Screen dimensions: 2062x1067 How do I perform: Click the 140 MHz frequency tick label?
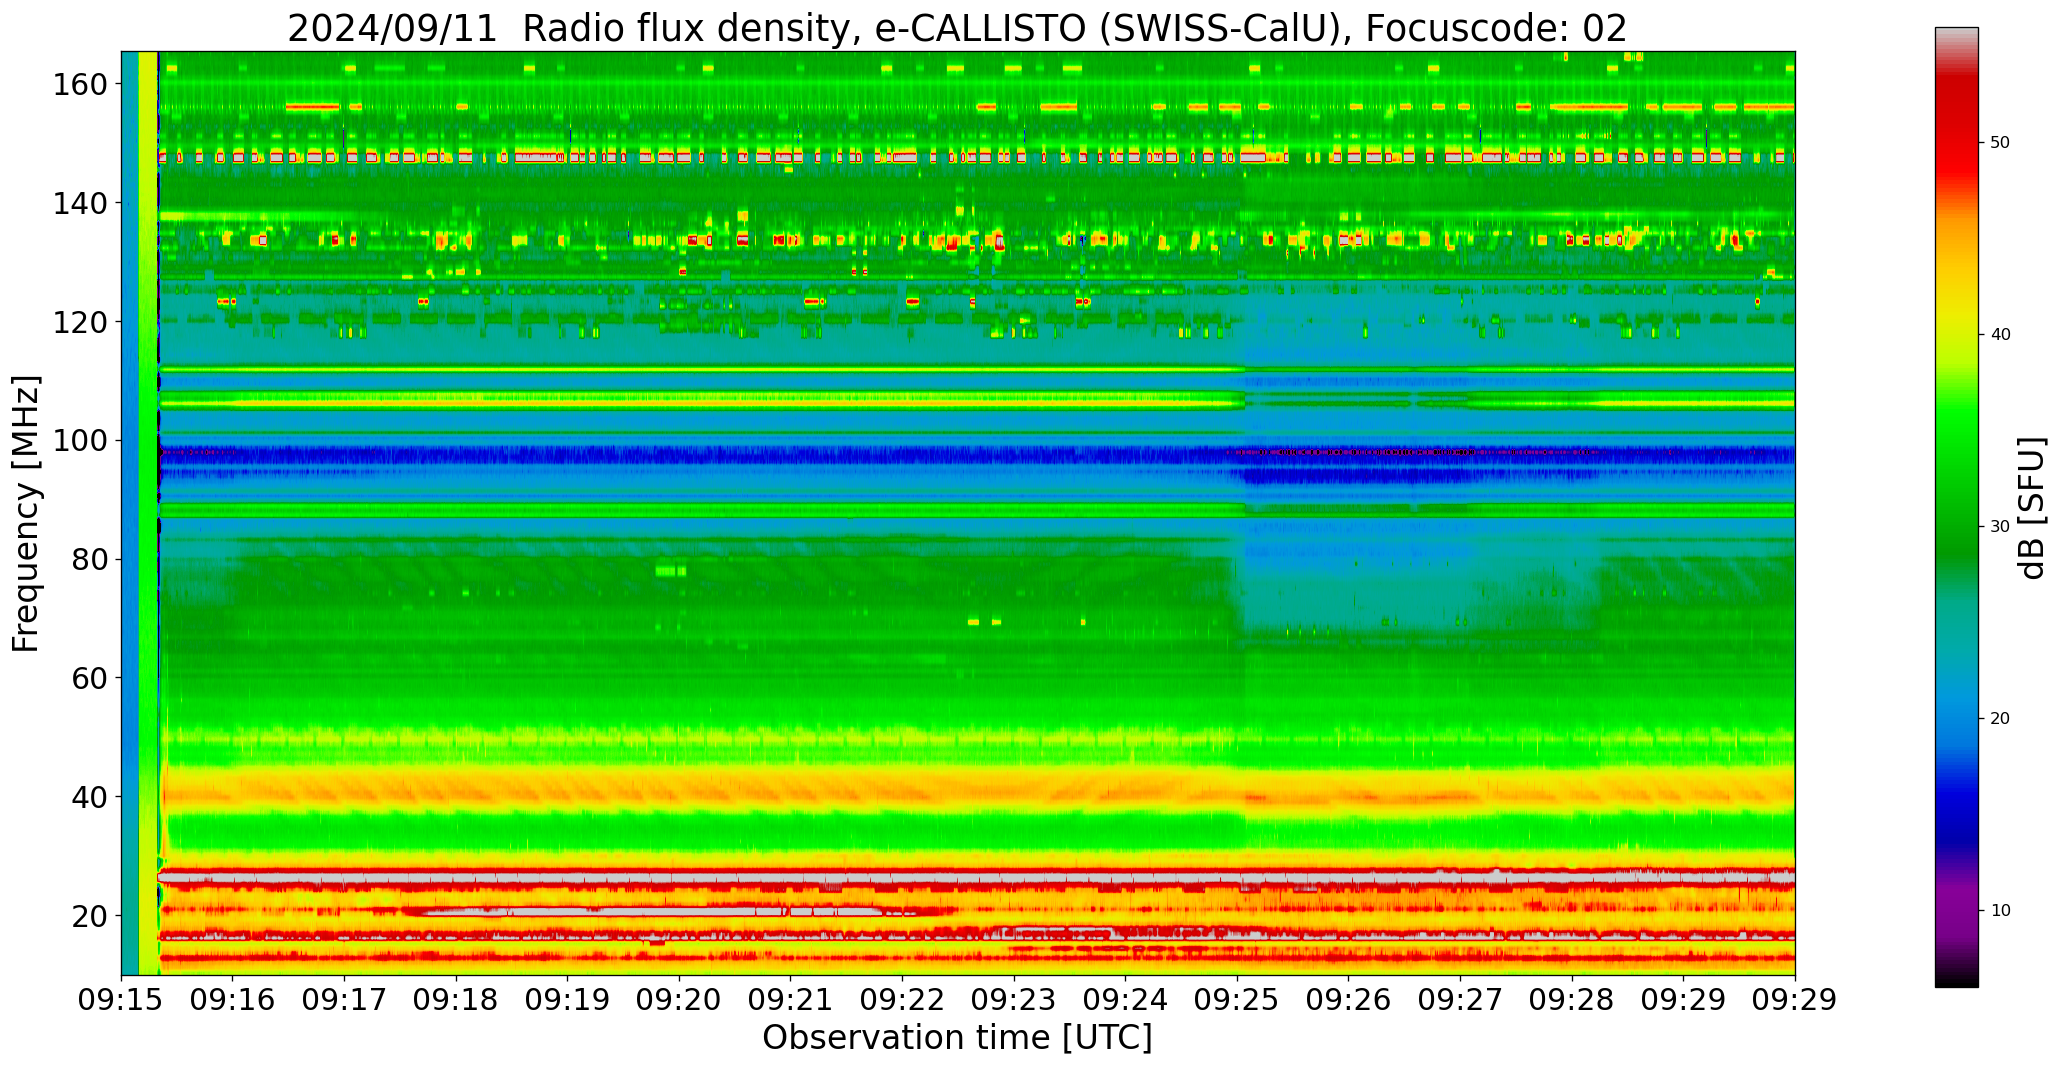click(x=81, y=203)
